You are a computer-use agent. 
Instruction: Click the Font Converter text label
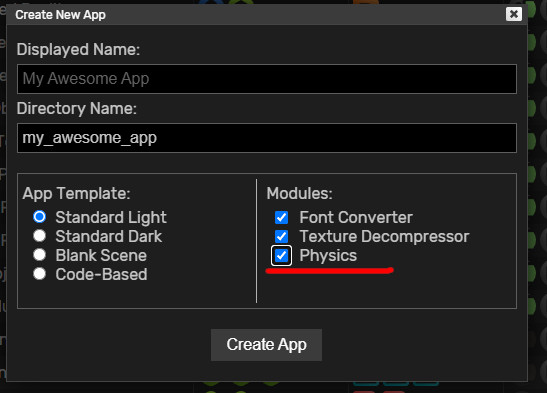pos(356,217)
